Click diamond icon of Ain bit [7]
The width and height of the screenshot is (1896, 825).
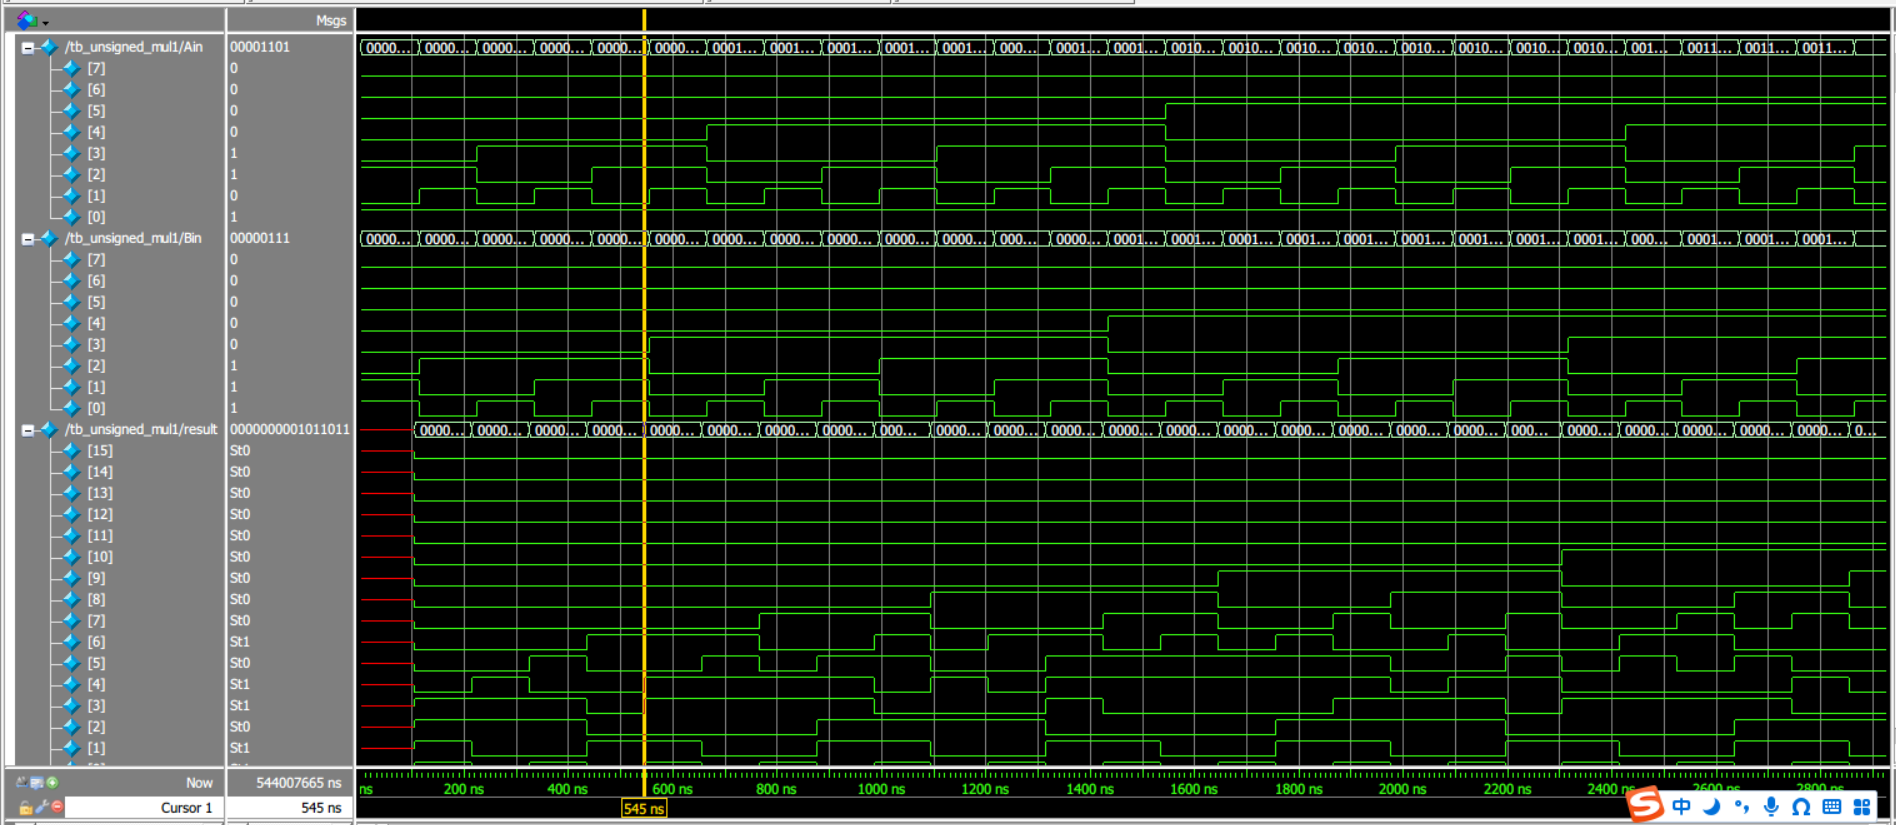[72, 68]
